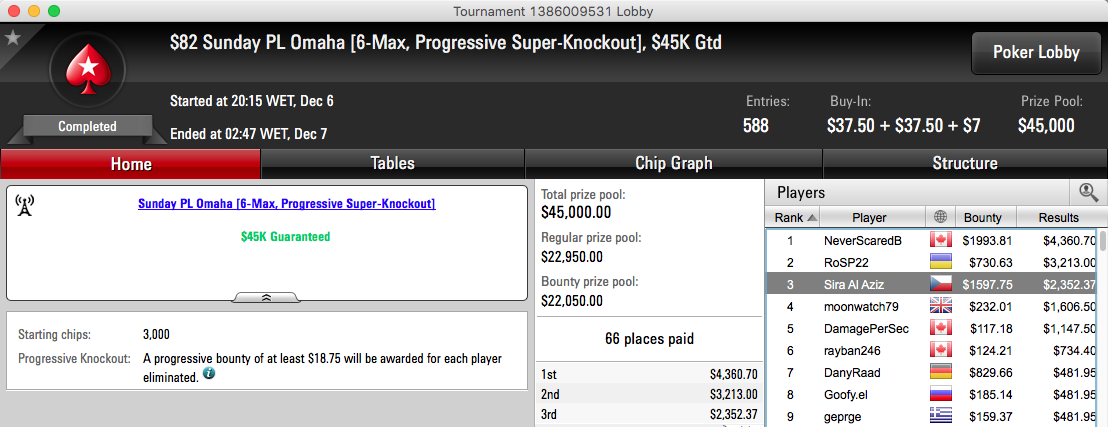Click the broadcast antenna icon

[x=25, y=206]
